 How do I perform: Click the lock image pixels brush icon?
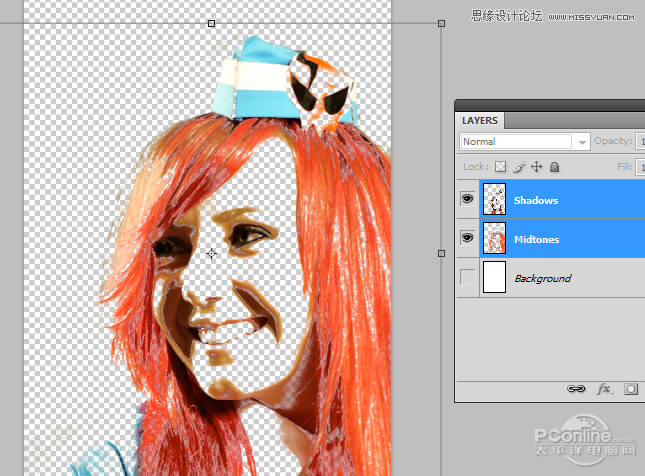point(518,167)
